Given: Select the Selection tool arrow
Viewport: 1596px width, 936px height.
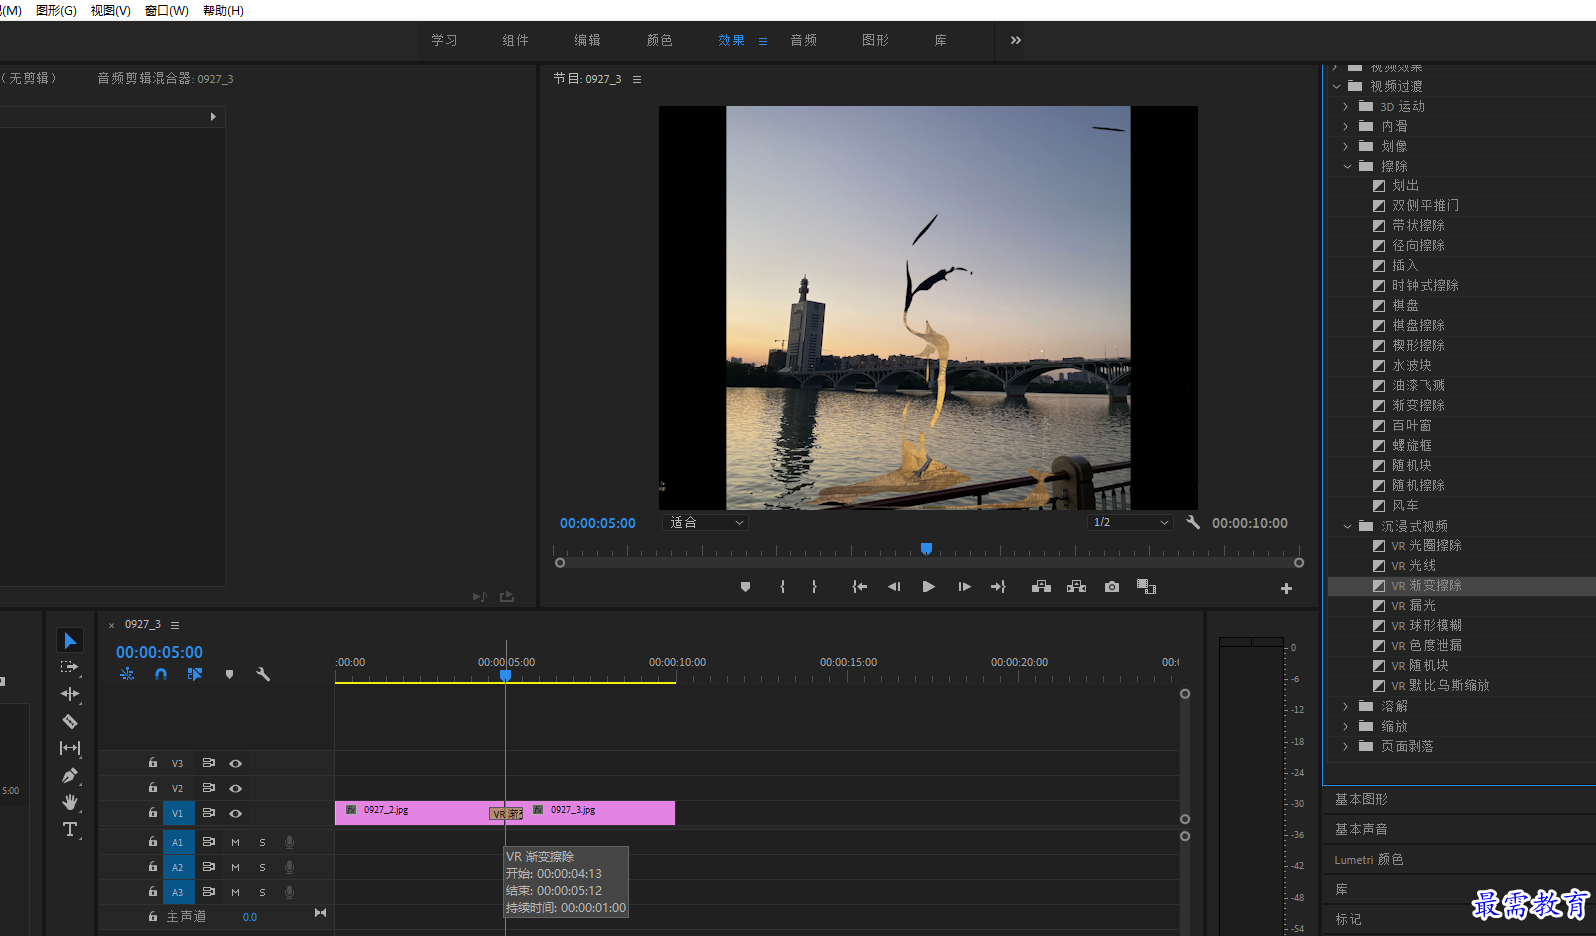Looking at the screenshot, I should pyautogui.click(x=70, y=640).
